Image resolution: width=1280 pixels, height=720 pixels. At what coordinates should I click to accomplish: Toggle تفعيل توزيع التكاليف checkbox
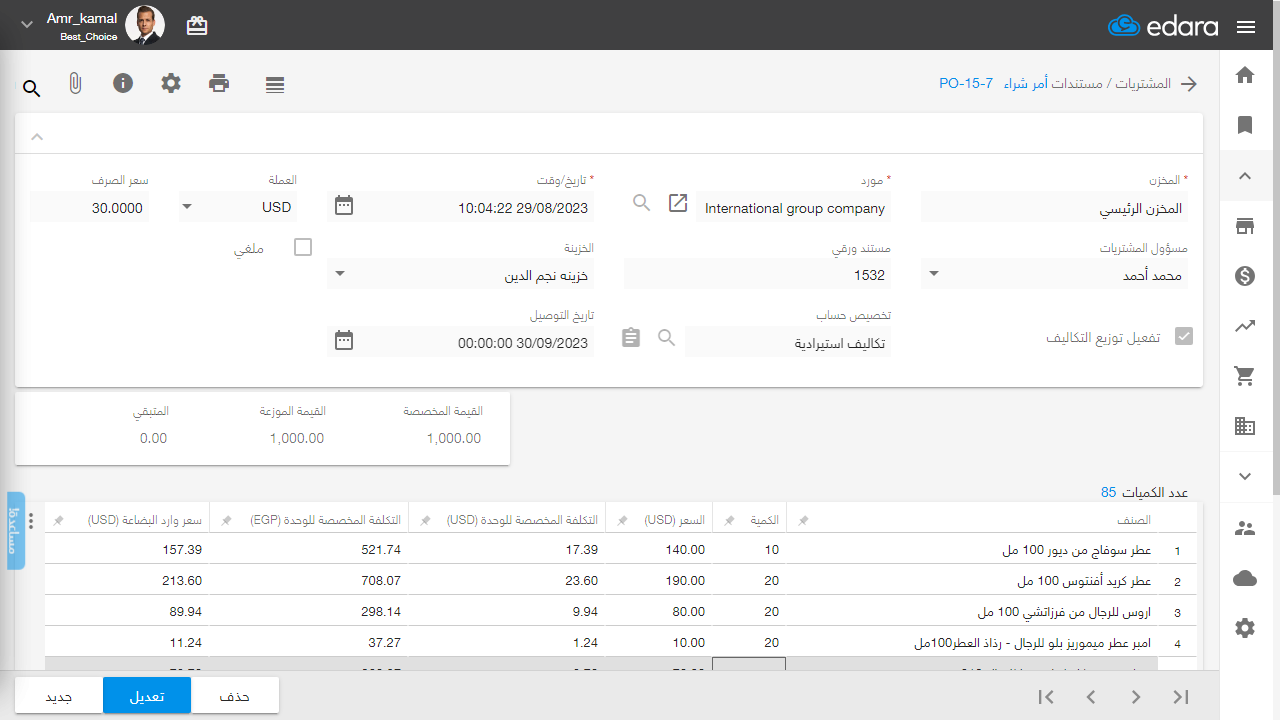click(x=1184, y=337)
